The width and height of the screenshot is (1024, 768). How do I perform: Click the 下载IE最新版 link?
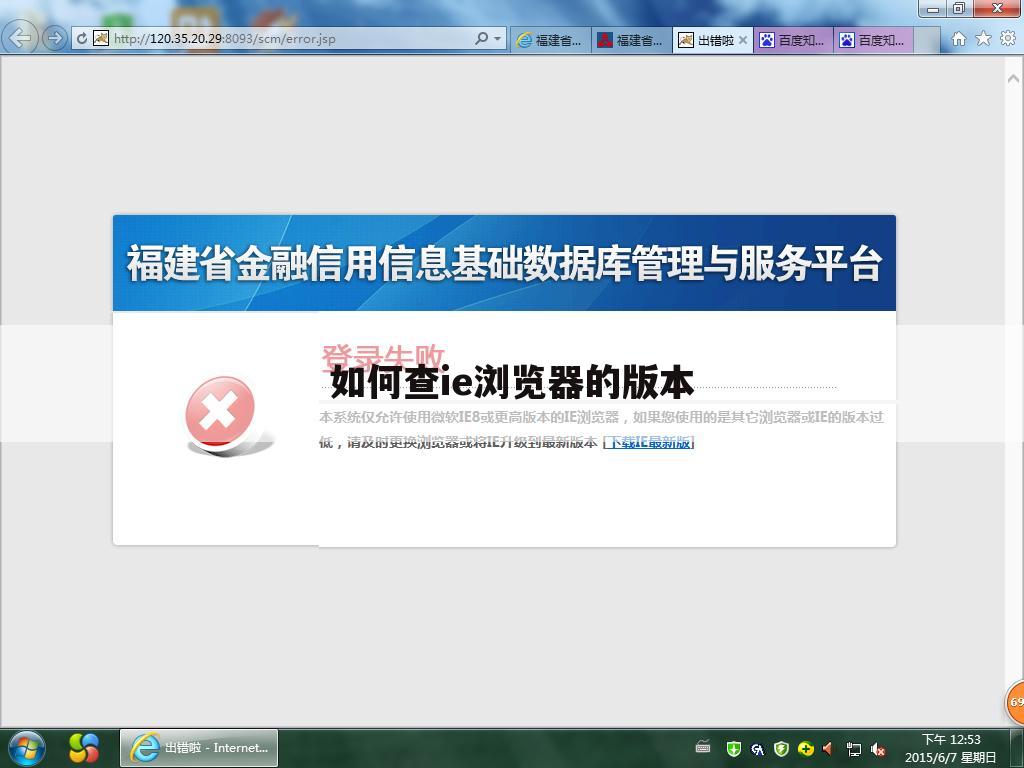(x=649, y=441)
